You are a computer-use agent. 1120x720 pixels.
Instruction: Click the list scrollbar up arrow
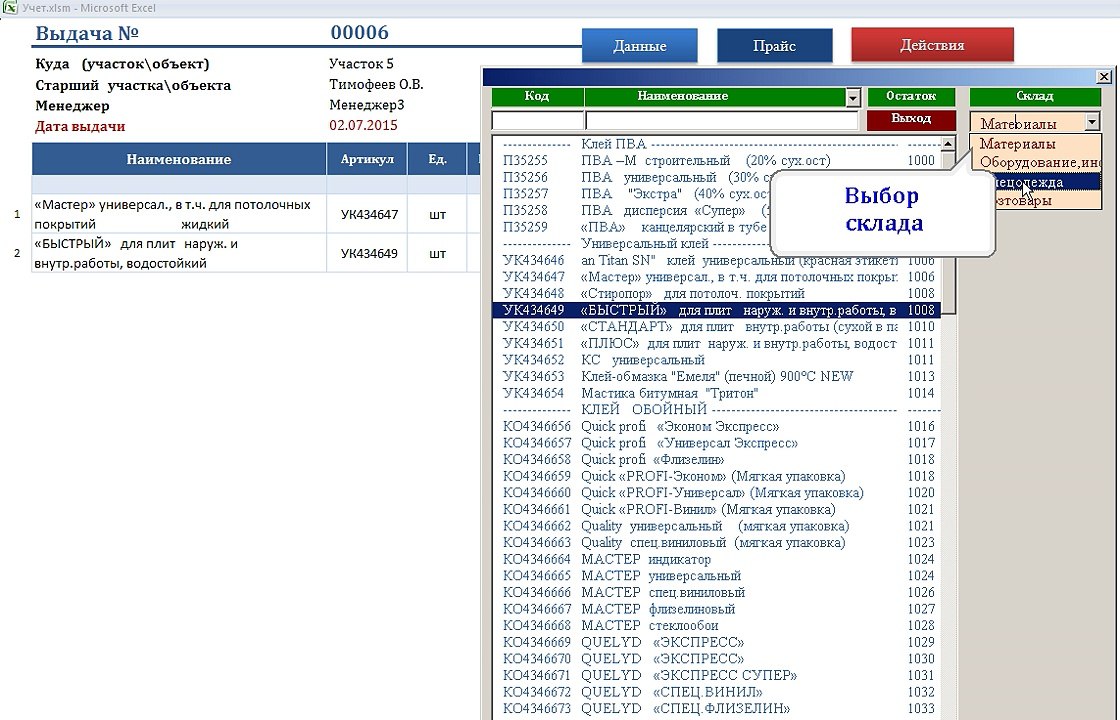coord(948,144)
